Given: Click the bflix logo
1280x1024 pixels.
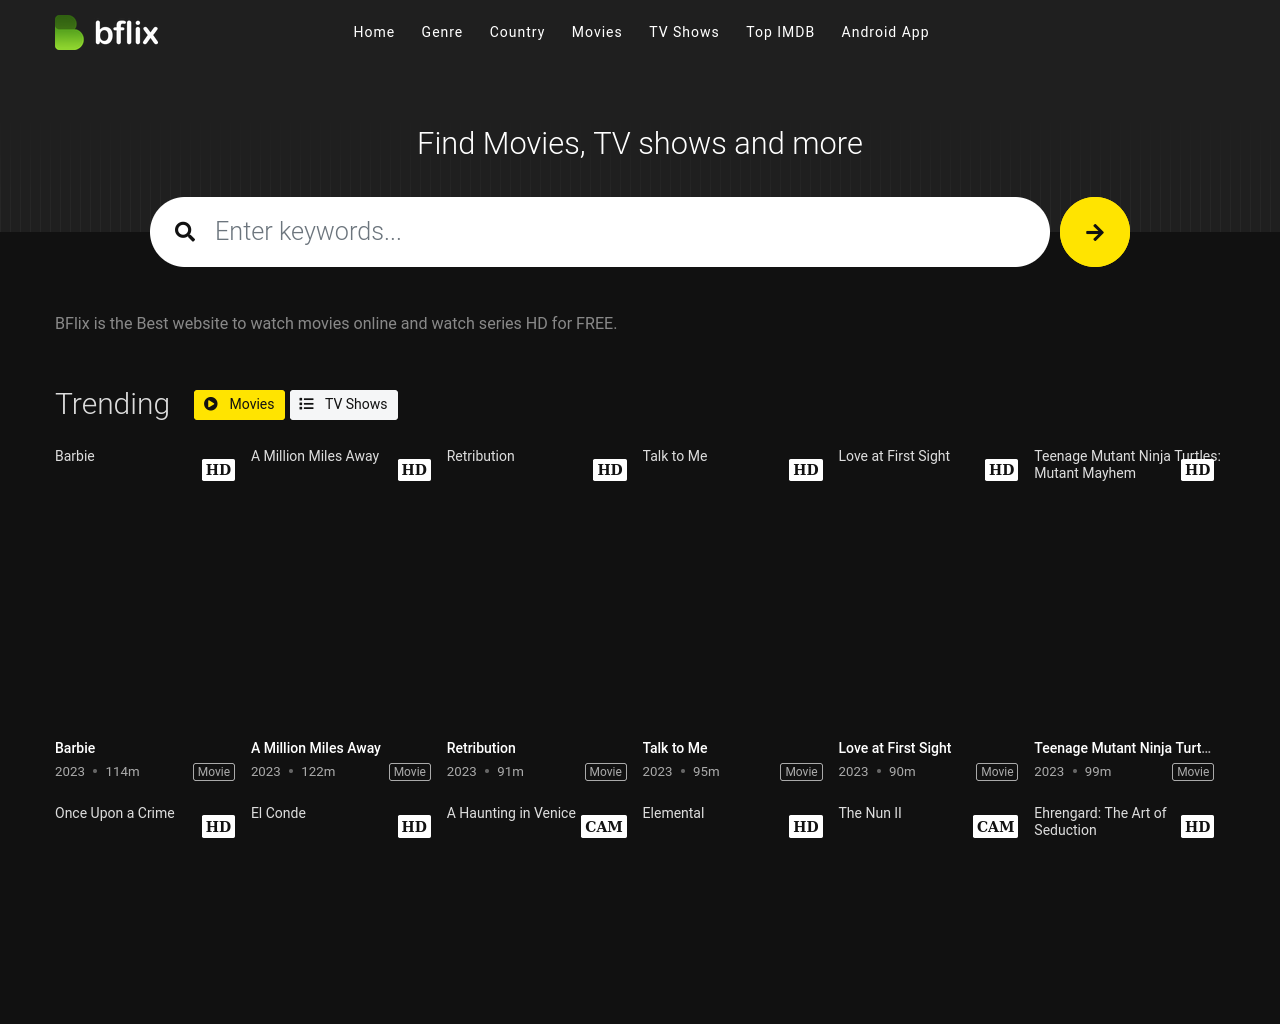Looking at the screenshot, I should tap(107, 32).
